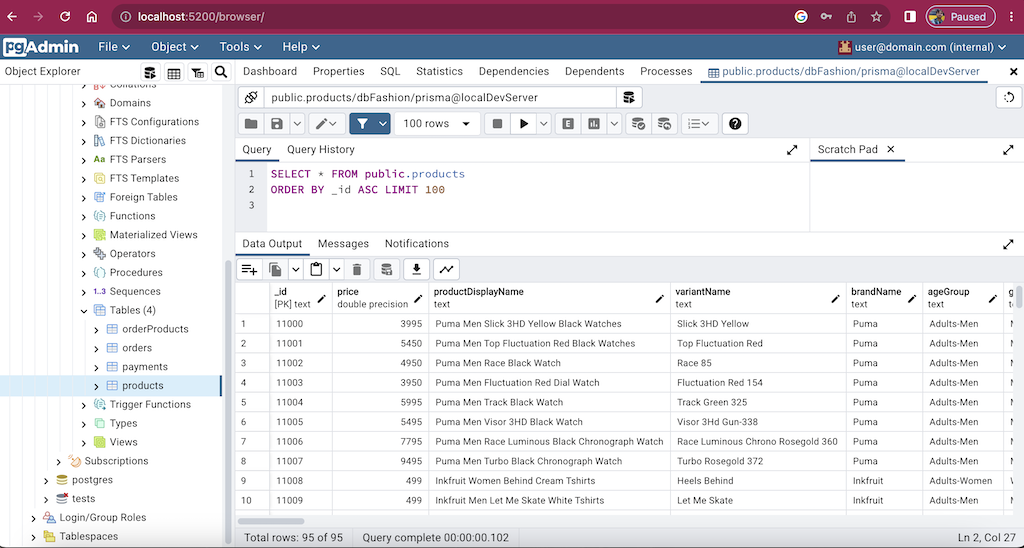Click the Save Data Changes database icon
The width and height of the screenshot is (1024, 548).
point(386,269)
